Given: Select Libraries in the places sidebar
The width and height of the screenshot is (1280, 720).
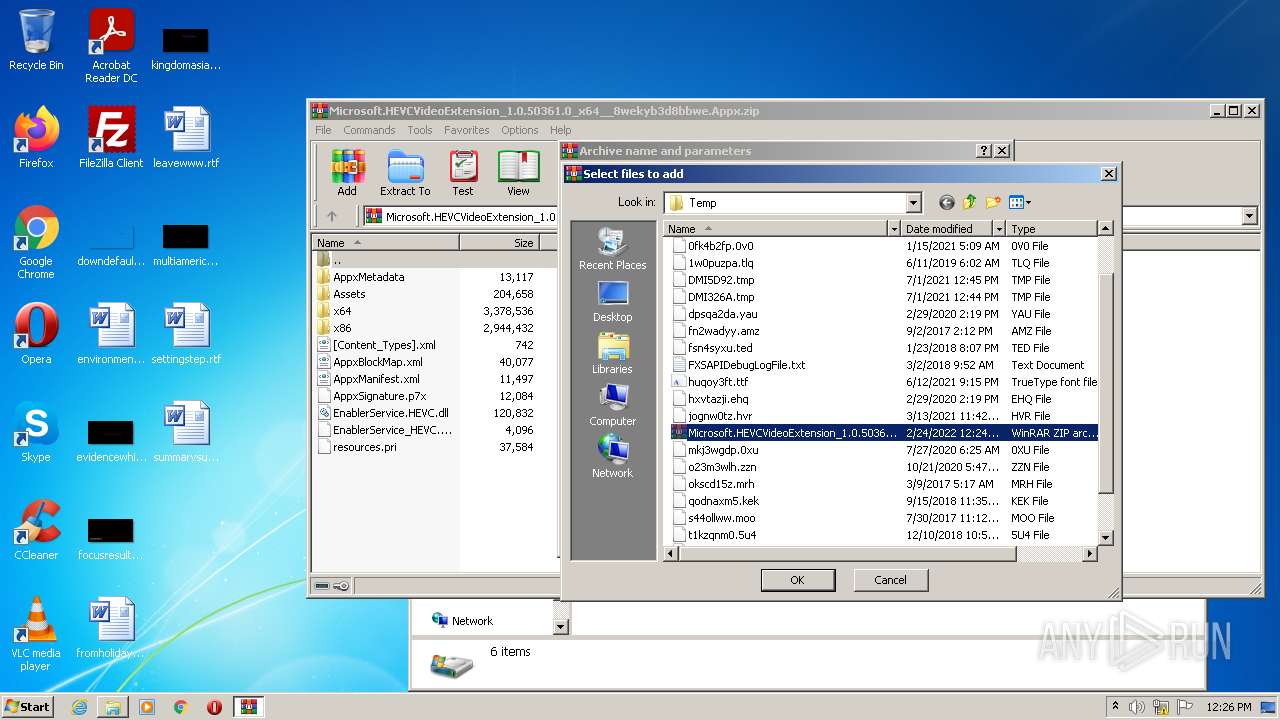Looking at the screenshot, I should 612,353.
